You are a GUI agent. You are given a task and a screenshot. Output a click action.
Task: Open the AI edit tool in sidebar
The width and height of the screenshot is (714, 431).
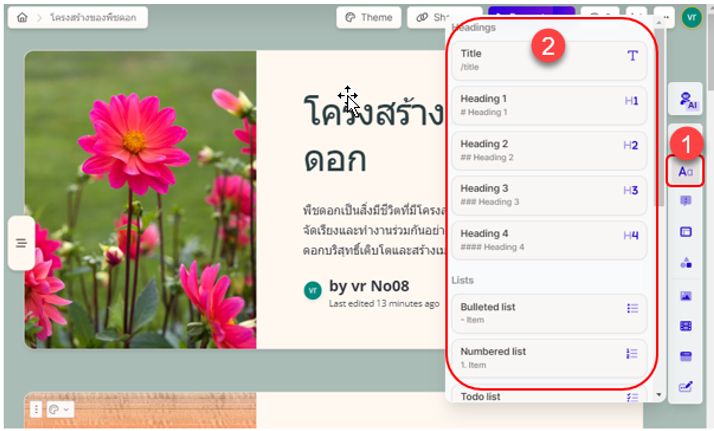click(685, 99)
